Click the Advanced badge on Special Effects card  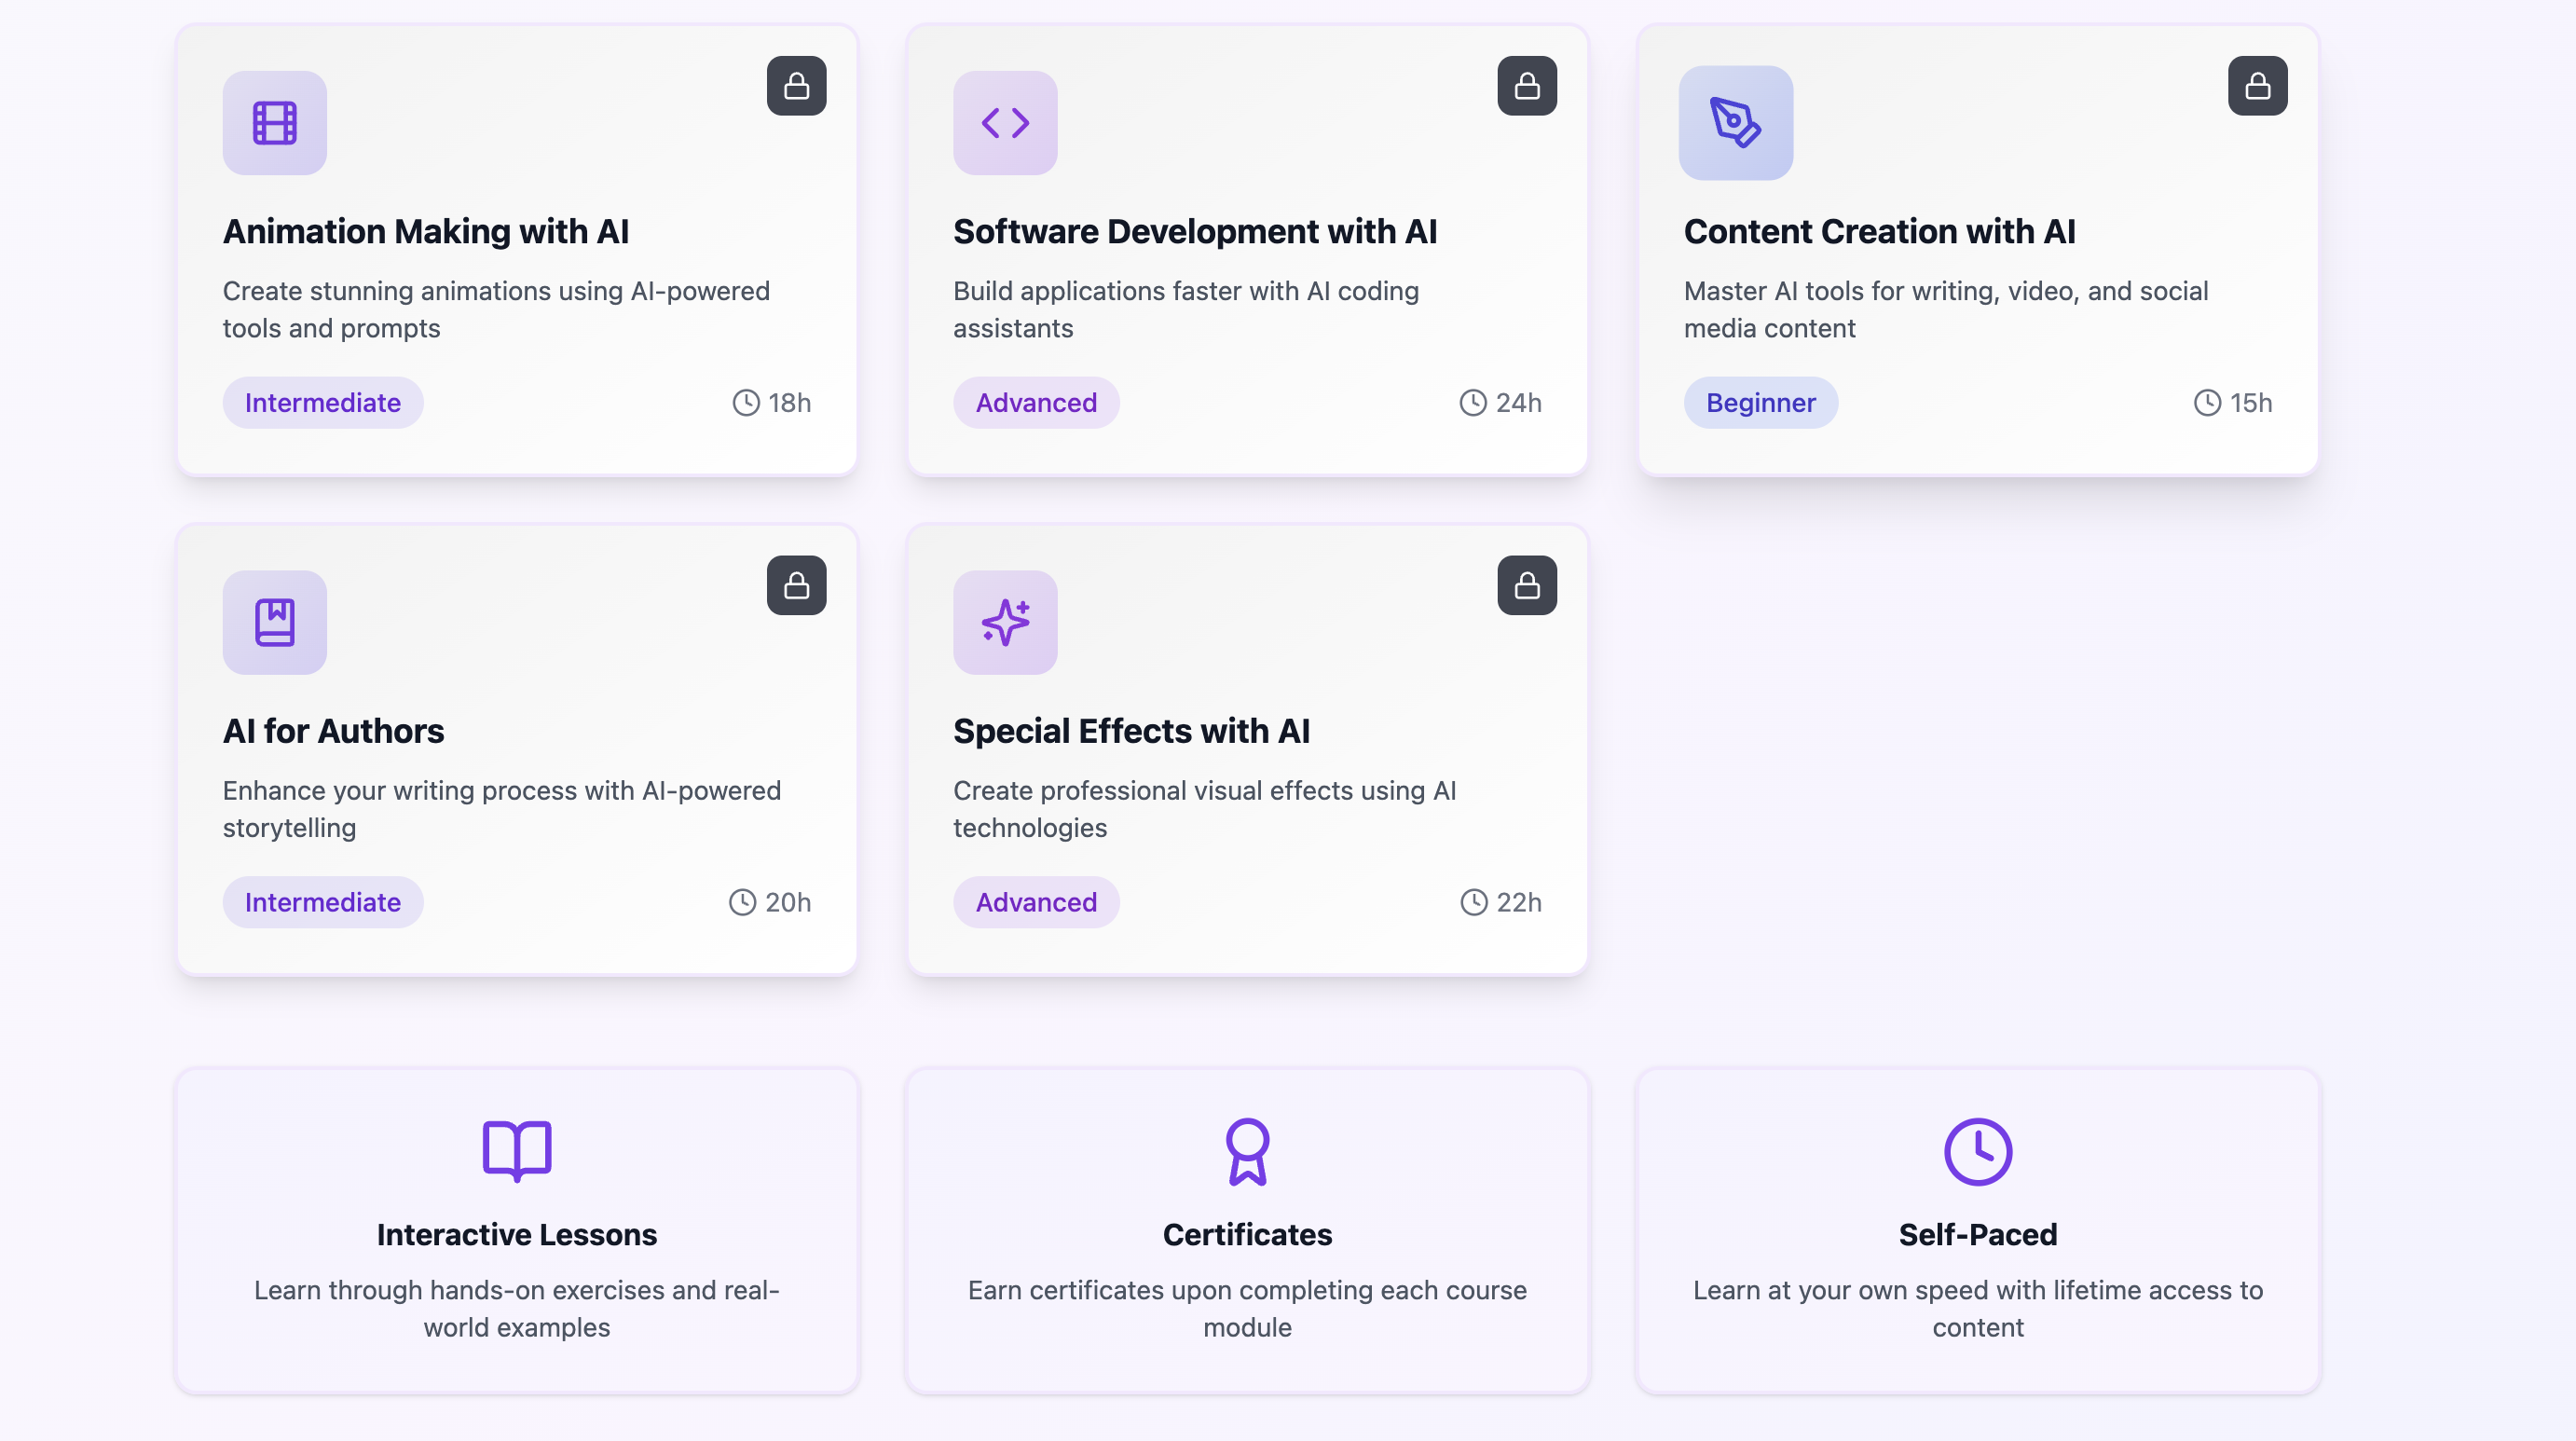[1035, 902]
